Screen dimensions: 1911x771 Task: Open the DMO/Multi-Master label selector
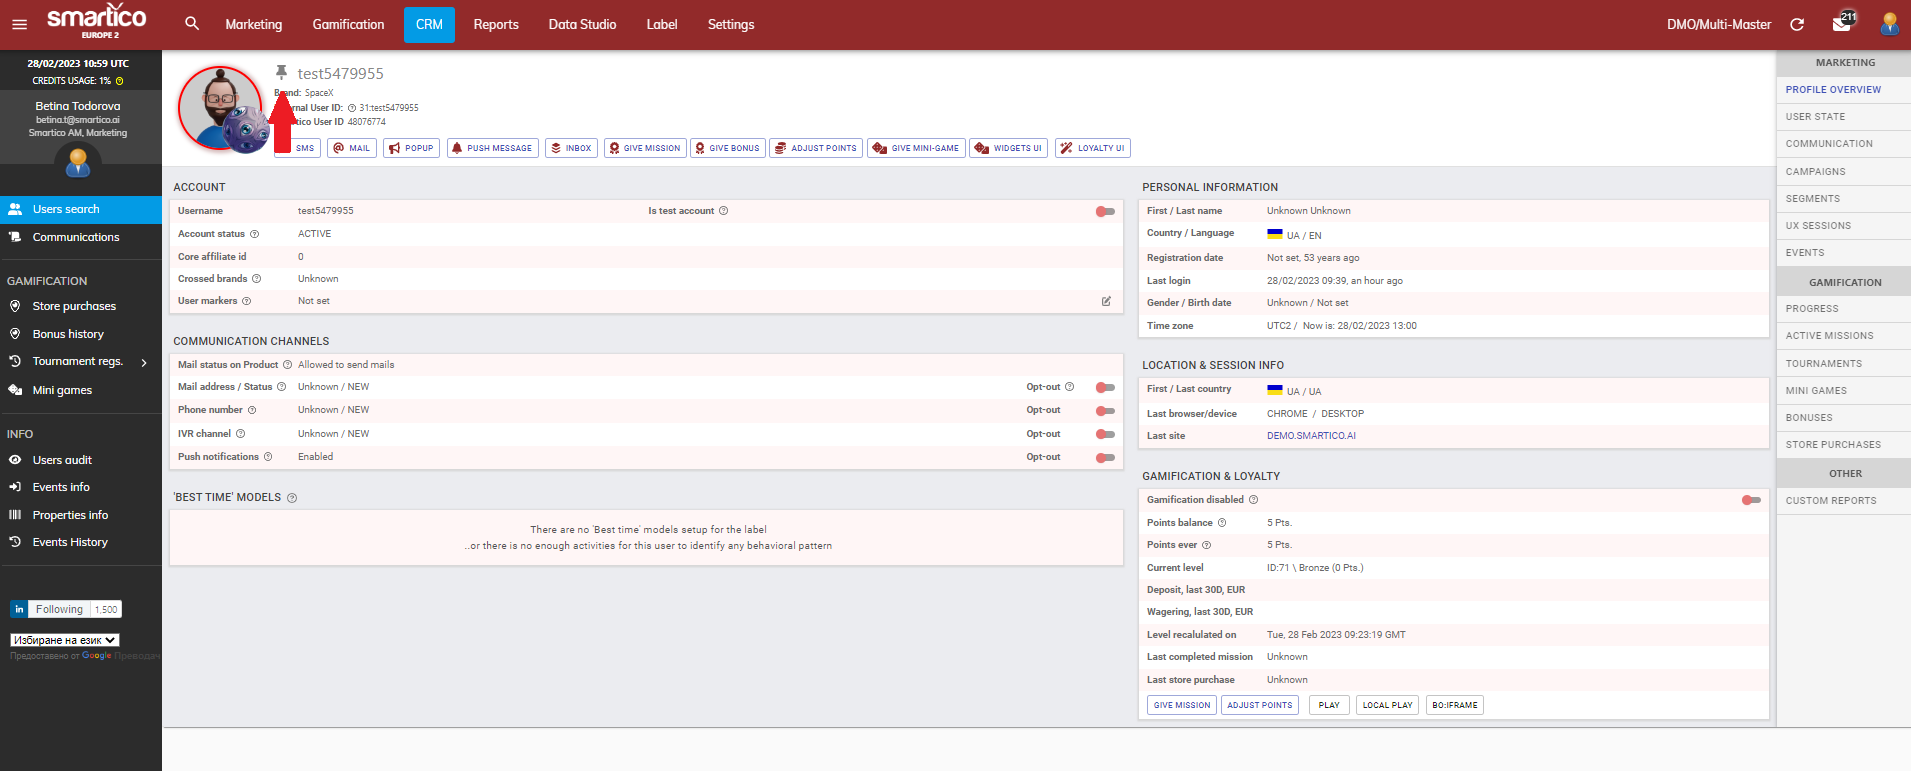click(1718, 25)
